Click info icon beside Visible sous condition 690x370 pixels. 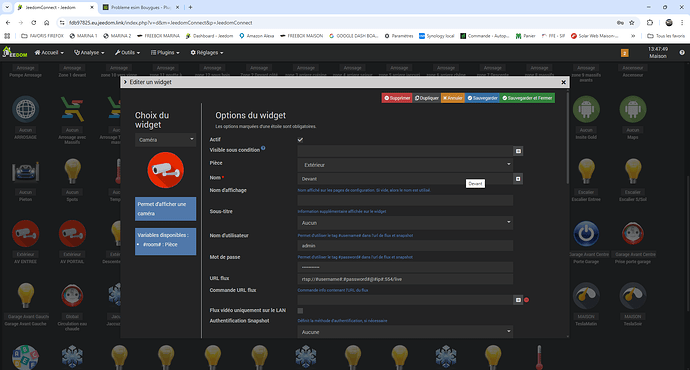coord(263,148)
